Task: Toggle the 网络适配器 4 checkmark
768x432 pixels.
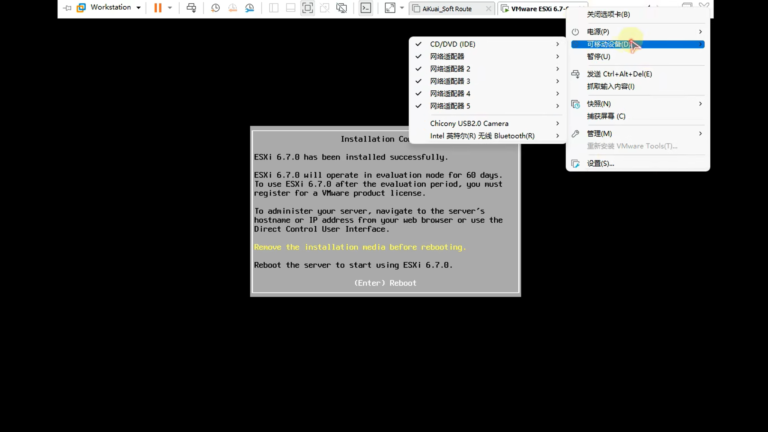Action: pos(418,94)
